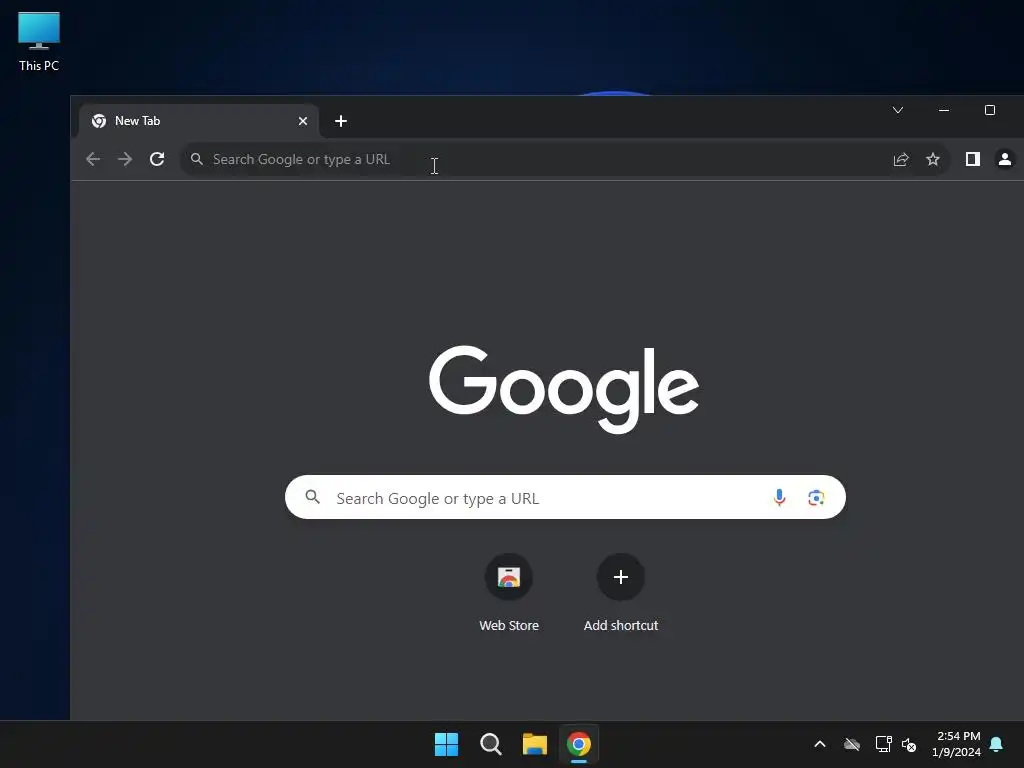Open the Chrome profile avatar
The height and width of the screenshot is (768, 1024).
[x=1005, y=159]
